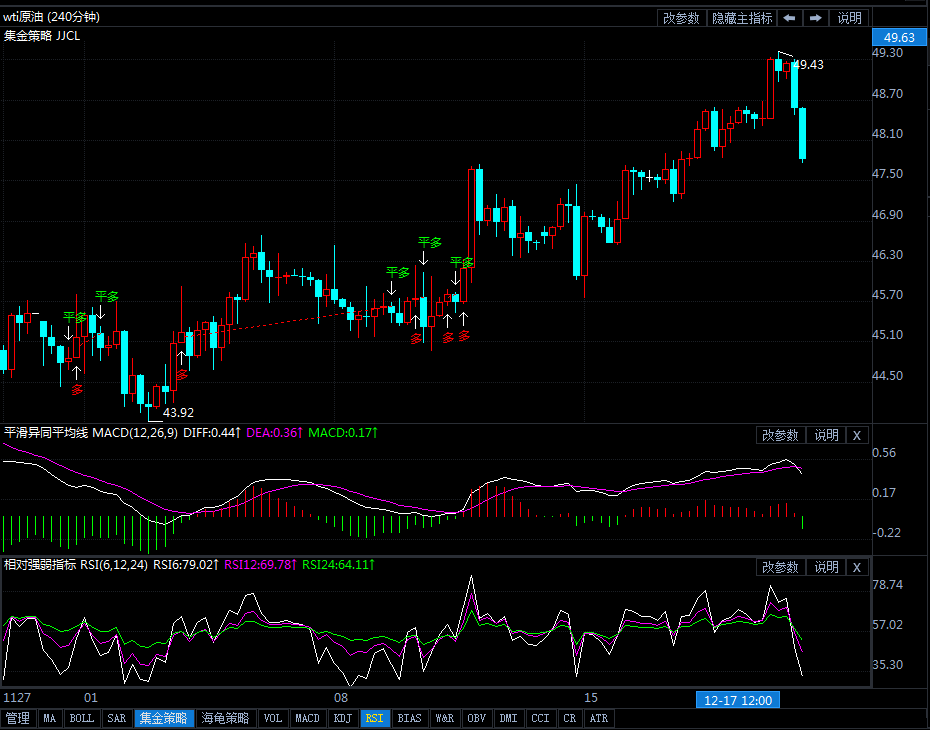
Task: Activate the ATR indicator tab
Action: point(598,718)
